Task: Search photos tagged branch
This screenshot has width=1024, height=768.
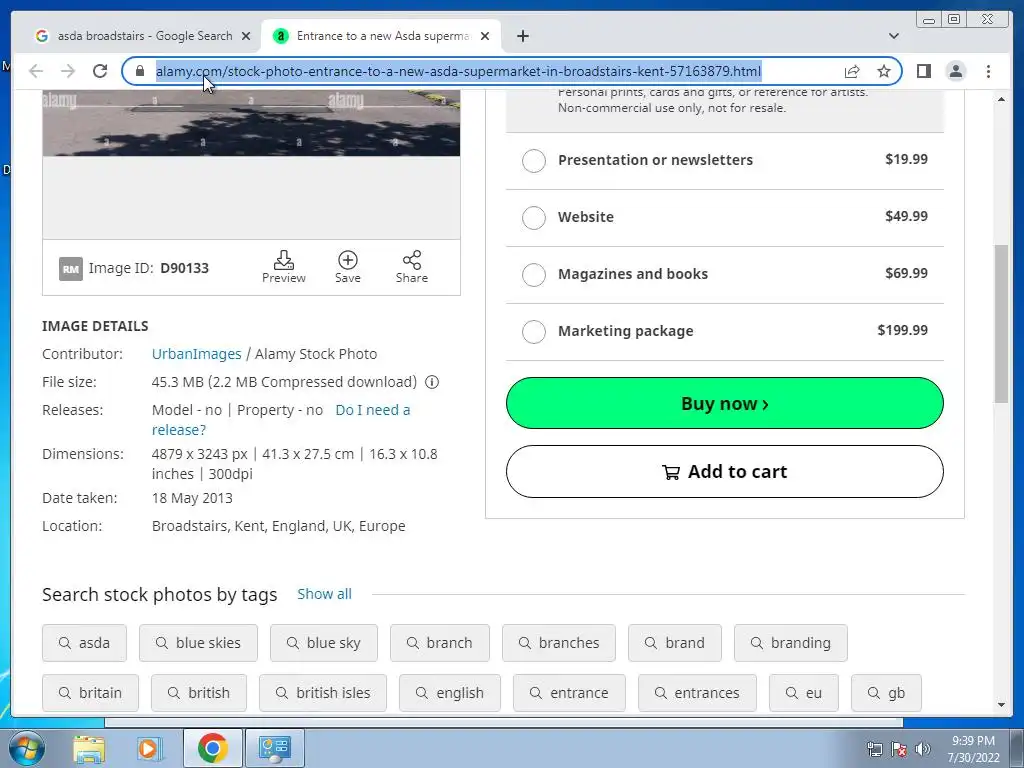Action: tap(440, 643)
